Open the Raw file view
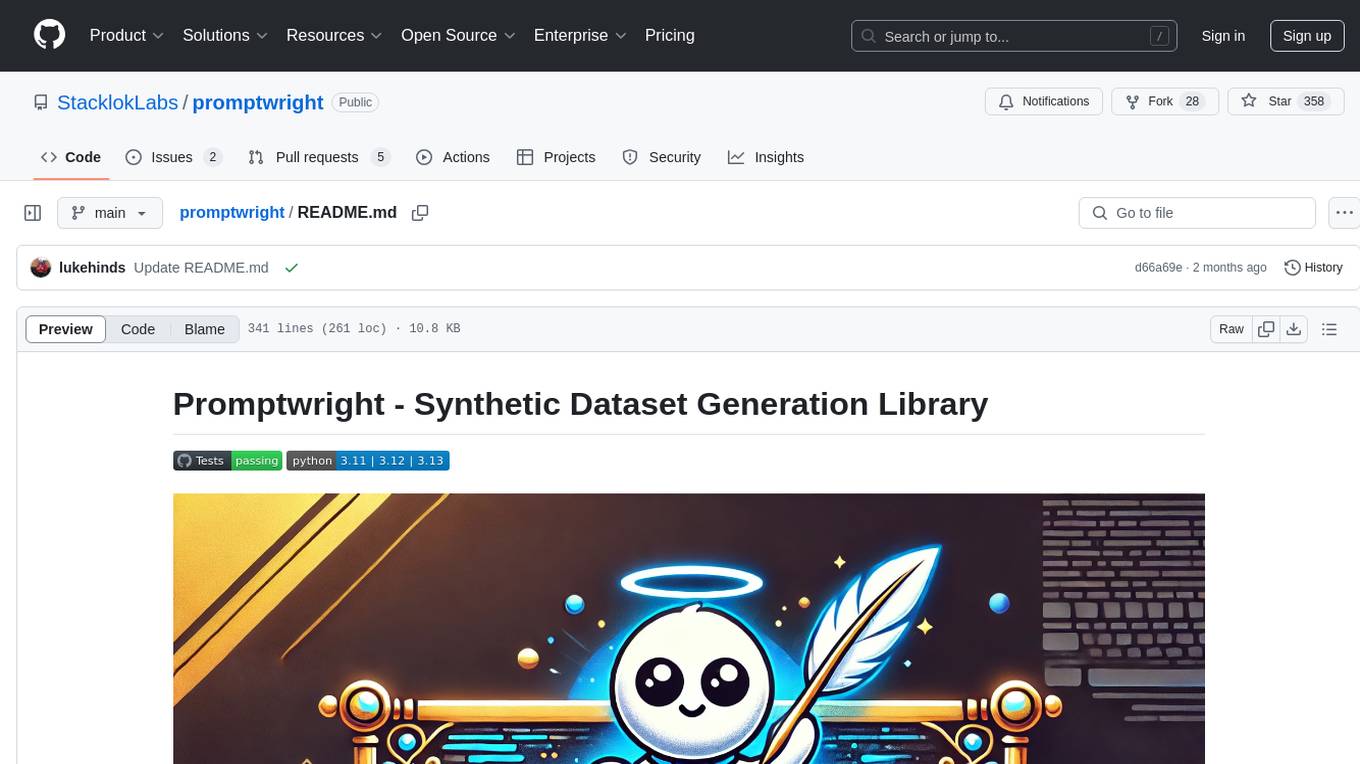The image size is (1360, 764). pyautogui.click(x=1231, y=329)
